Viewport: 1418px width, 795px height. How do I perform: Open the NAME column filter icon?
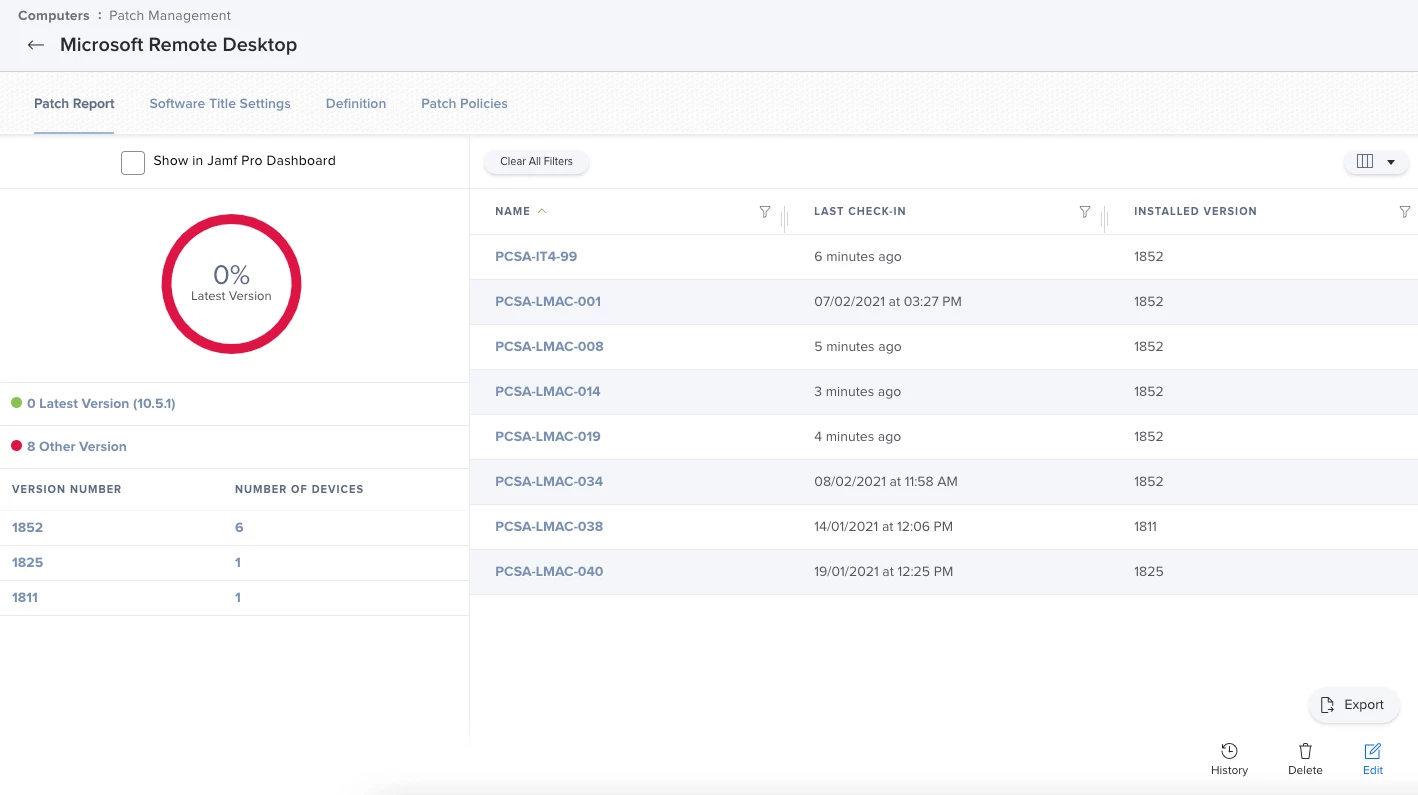[x=765, y=212]
